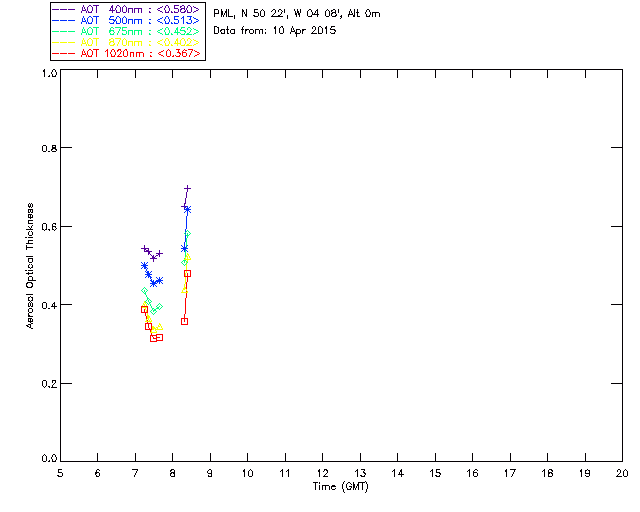Click the 'Time (GMT)' axis title
Viewport: 640px width, 512px height.
click(341, 487)
